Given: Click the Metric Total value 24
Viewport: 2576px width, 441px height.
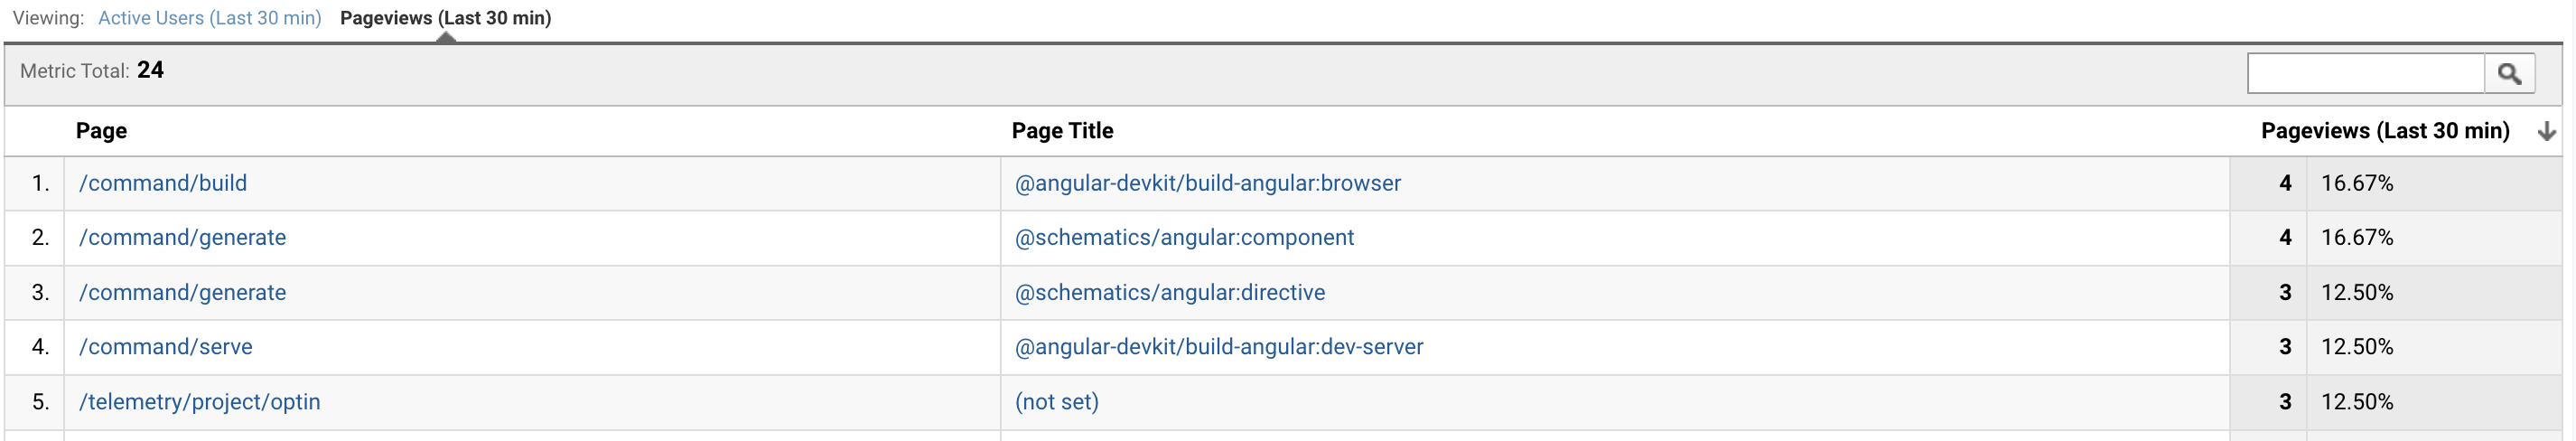Looking at the screenshot, I should tap(150, 70).
